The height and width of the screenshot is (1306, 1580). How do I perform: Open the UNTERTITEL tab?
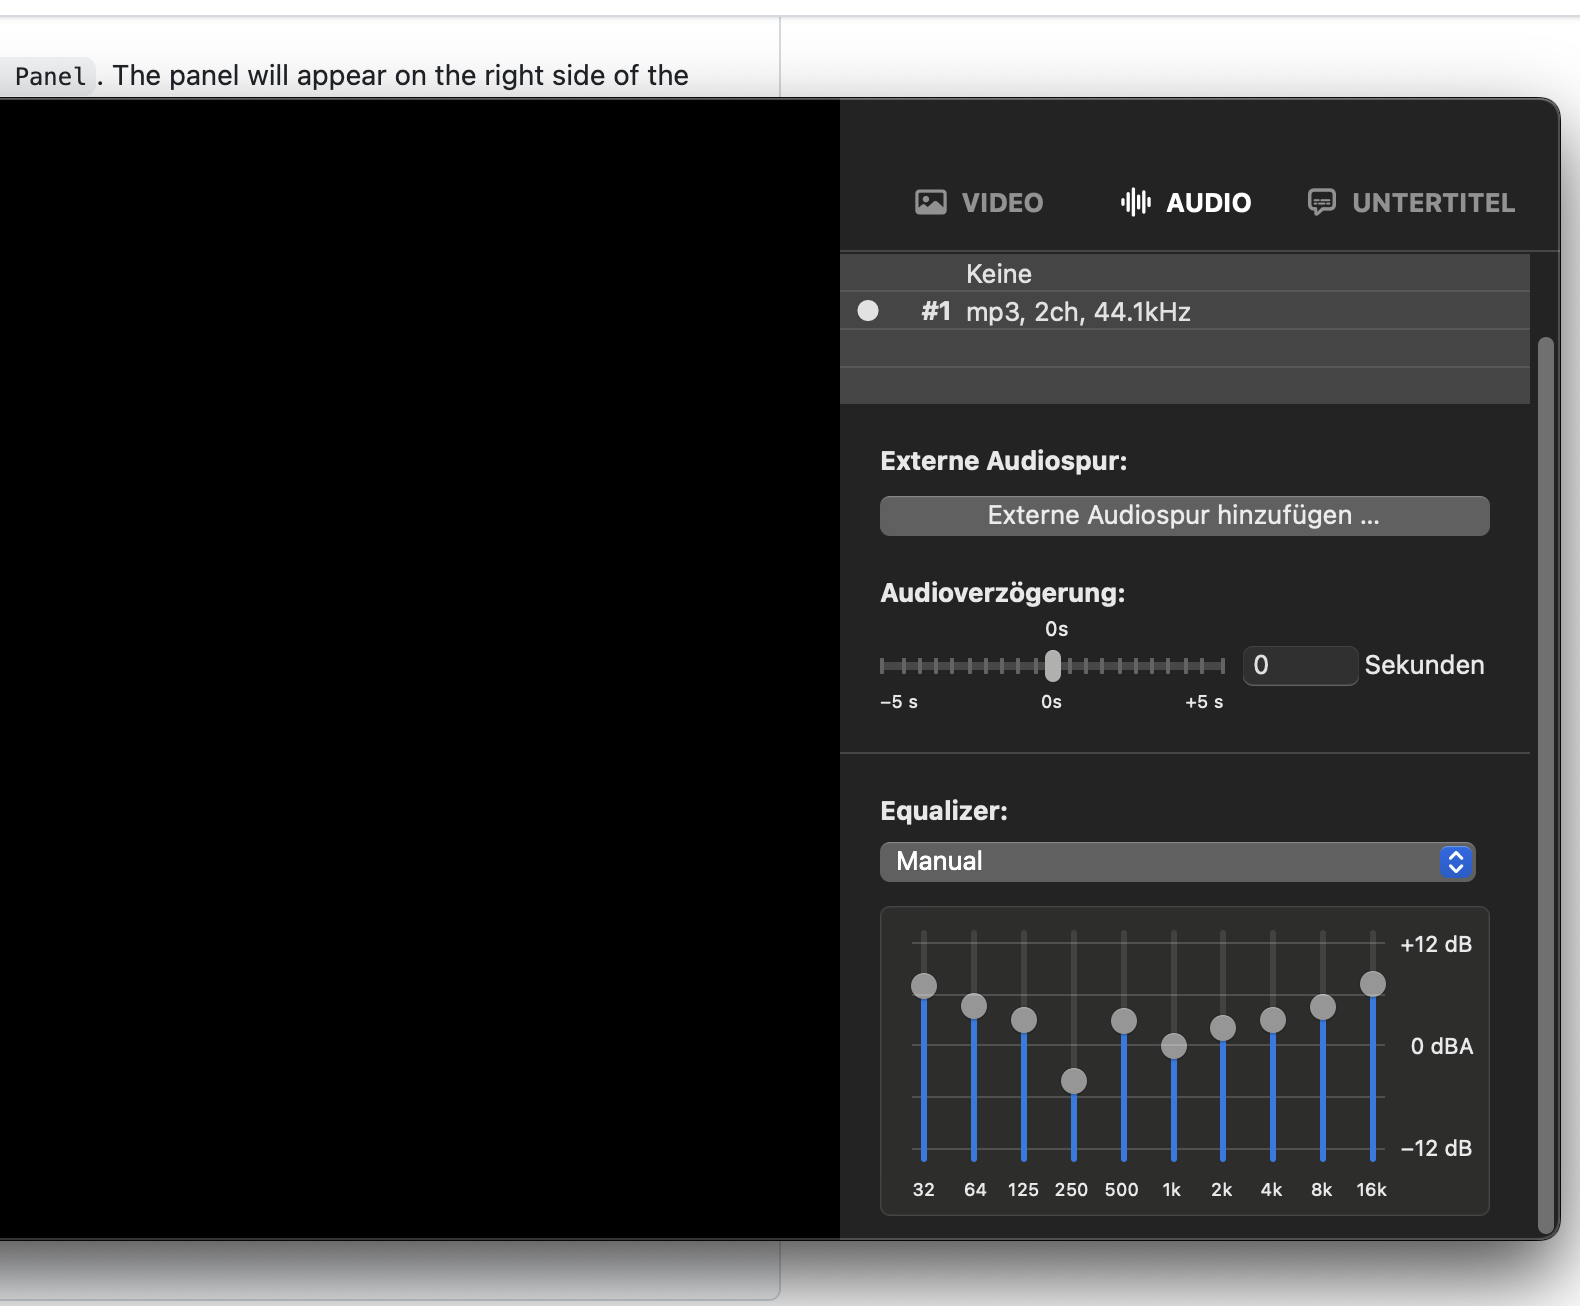click(x=1432, y=203)
